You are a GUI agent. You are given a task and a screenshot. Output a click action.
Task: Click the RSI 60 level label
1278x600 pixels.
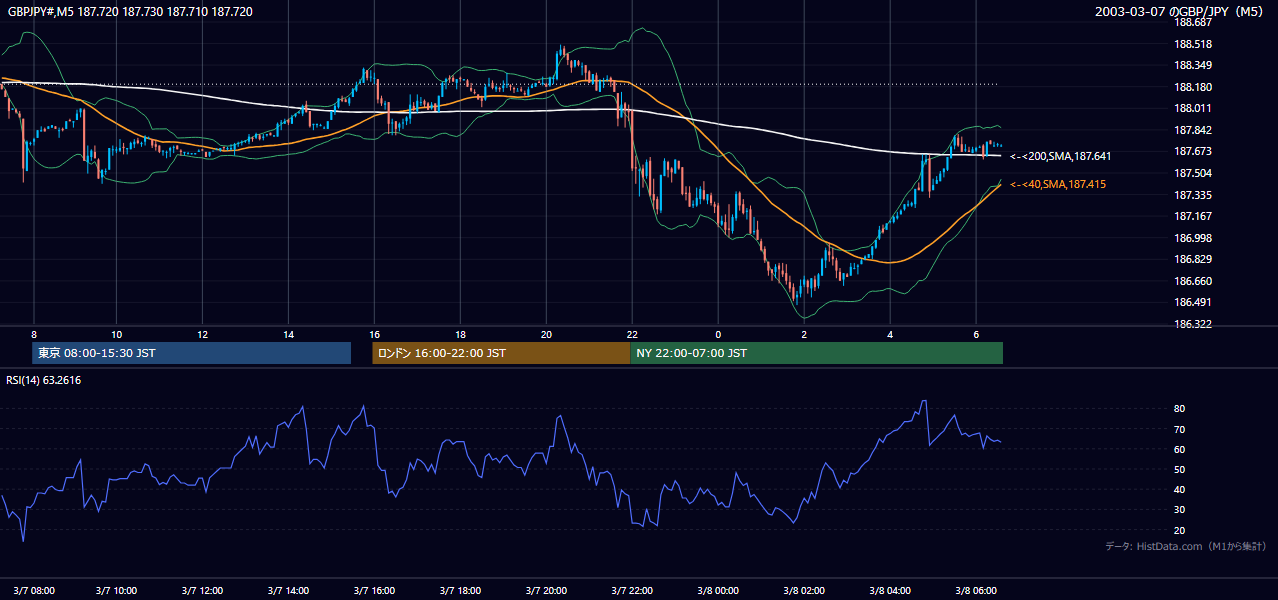click(1179, 449)
